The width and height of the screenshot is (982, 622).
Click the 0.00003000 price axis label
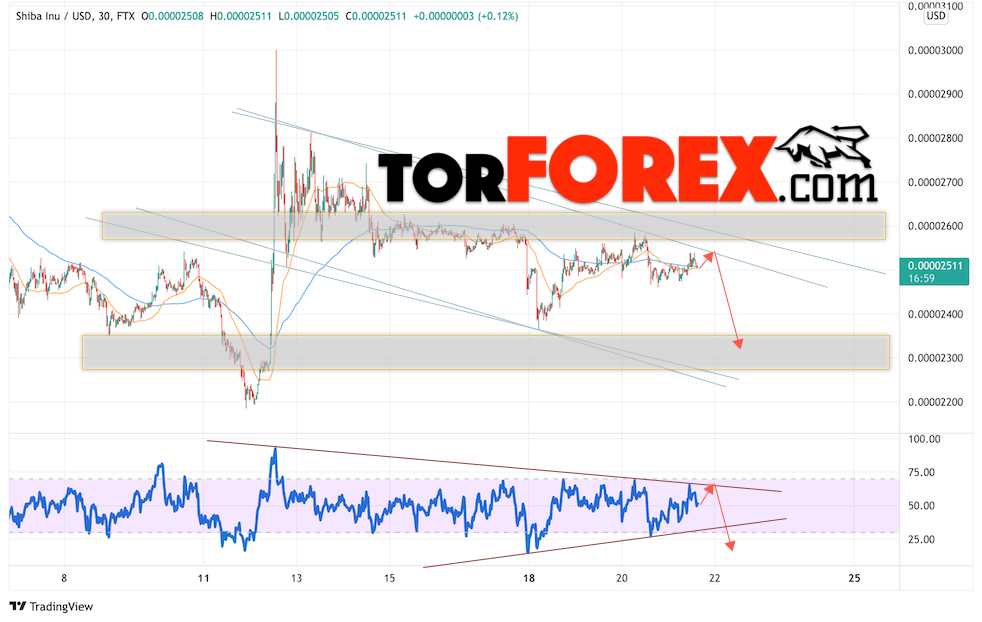[x=935, y=51]
